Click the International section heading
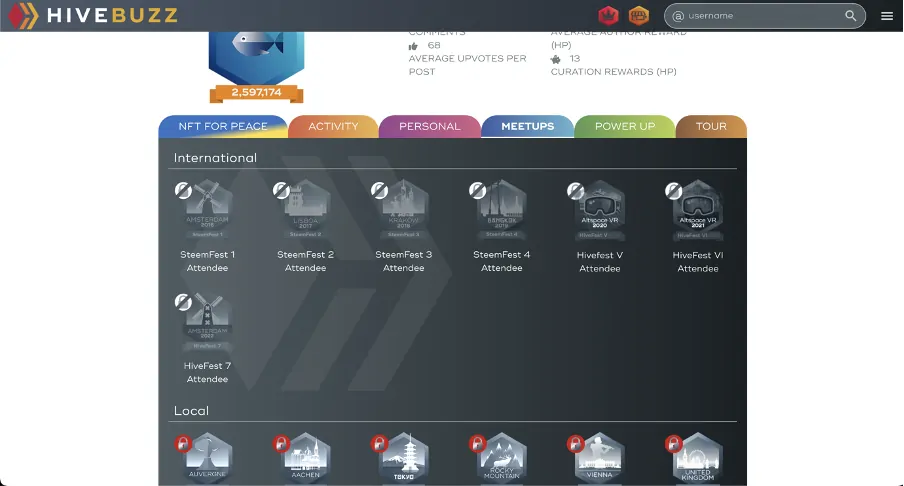 (x=215, y=158)
